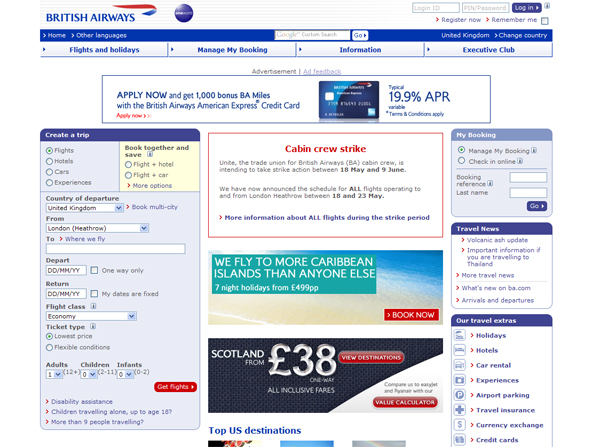This screenshot has height=447, width=600.
Task: Select Lowest price ticket type
Action: click(x=49, y=336)
